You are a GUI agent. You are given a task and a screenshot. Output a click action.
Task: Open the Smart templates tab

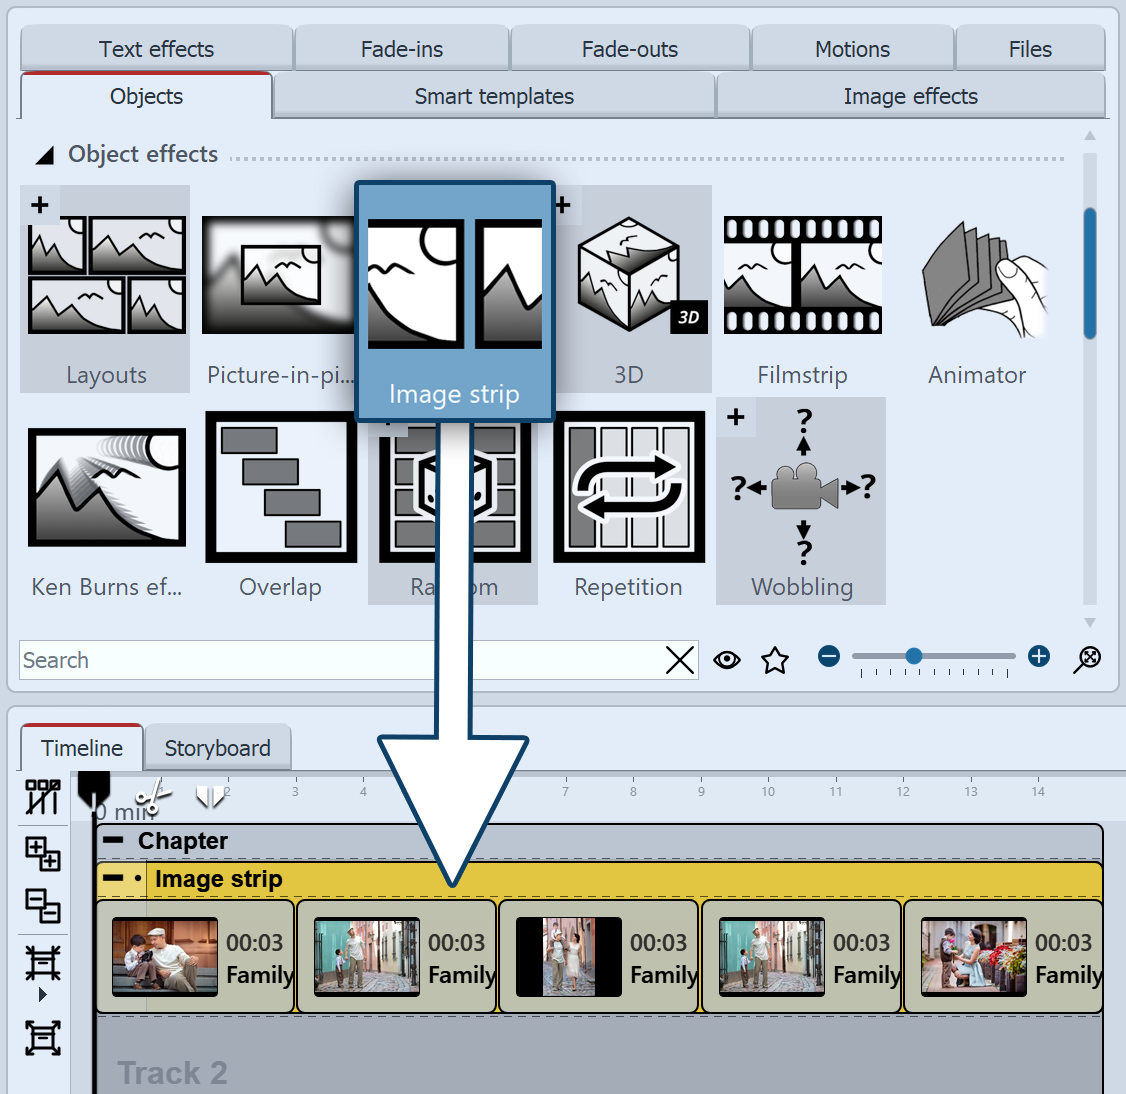tap(494, 96)
